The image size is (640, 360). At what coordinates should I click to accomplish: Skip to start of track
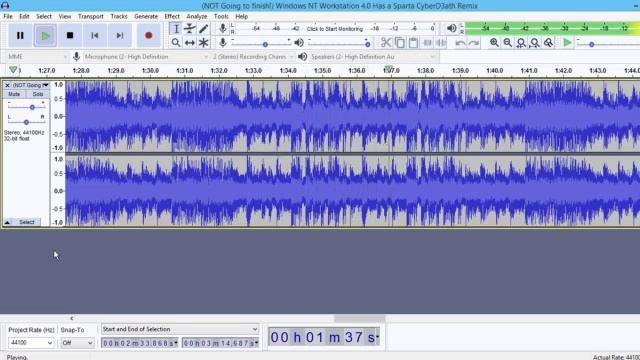95,36
